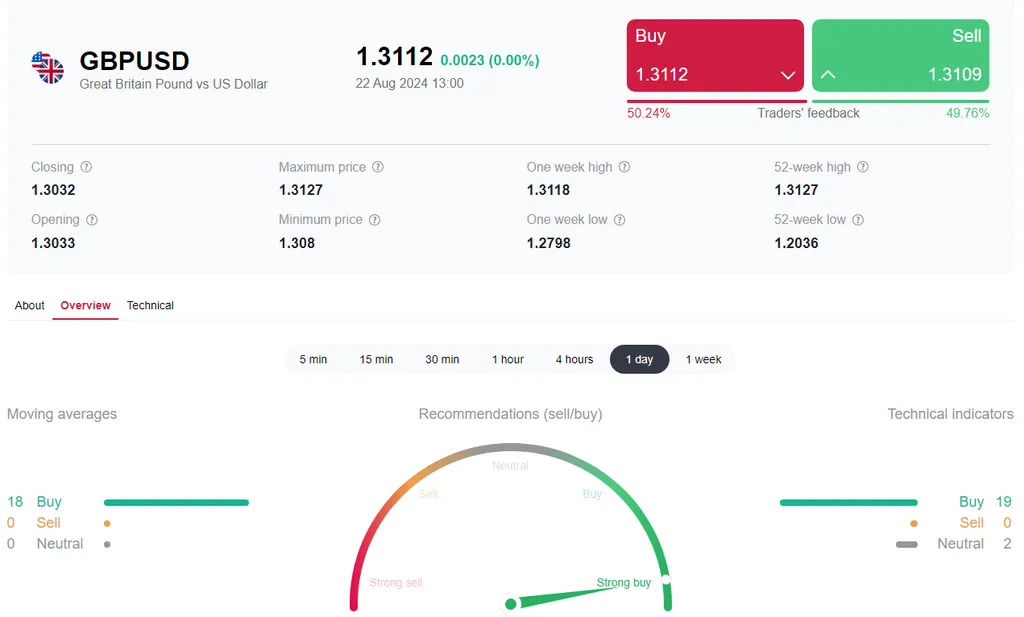Click the GBPUSD flag pair icon

(48, 68)
